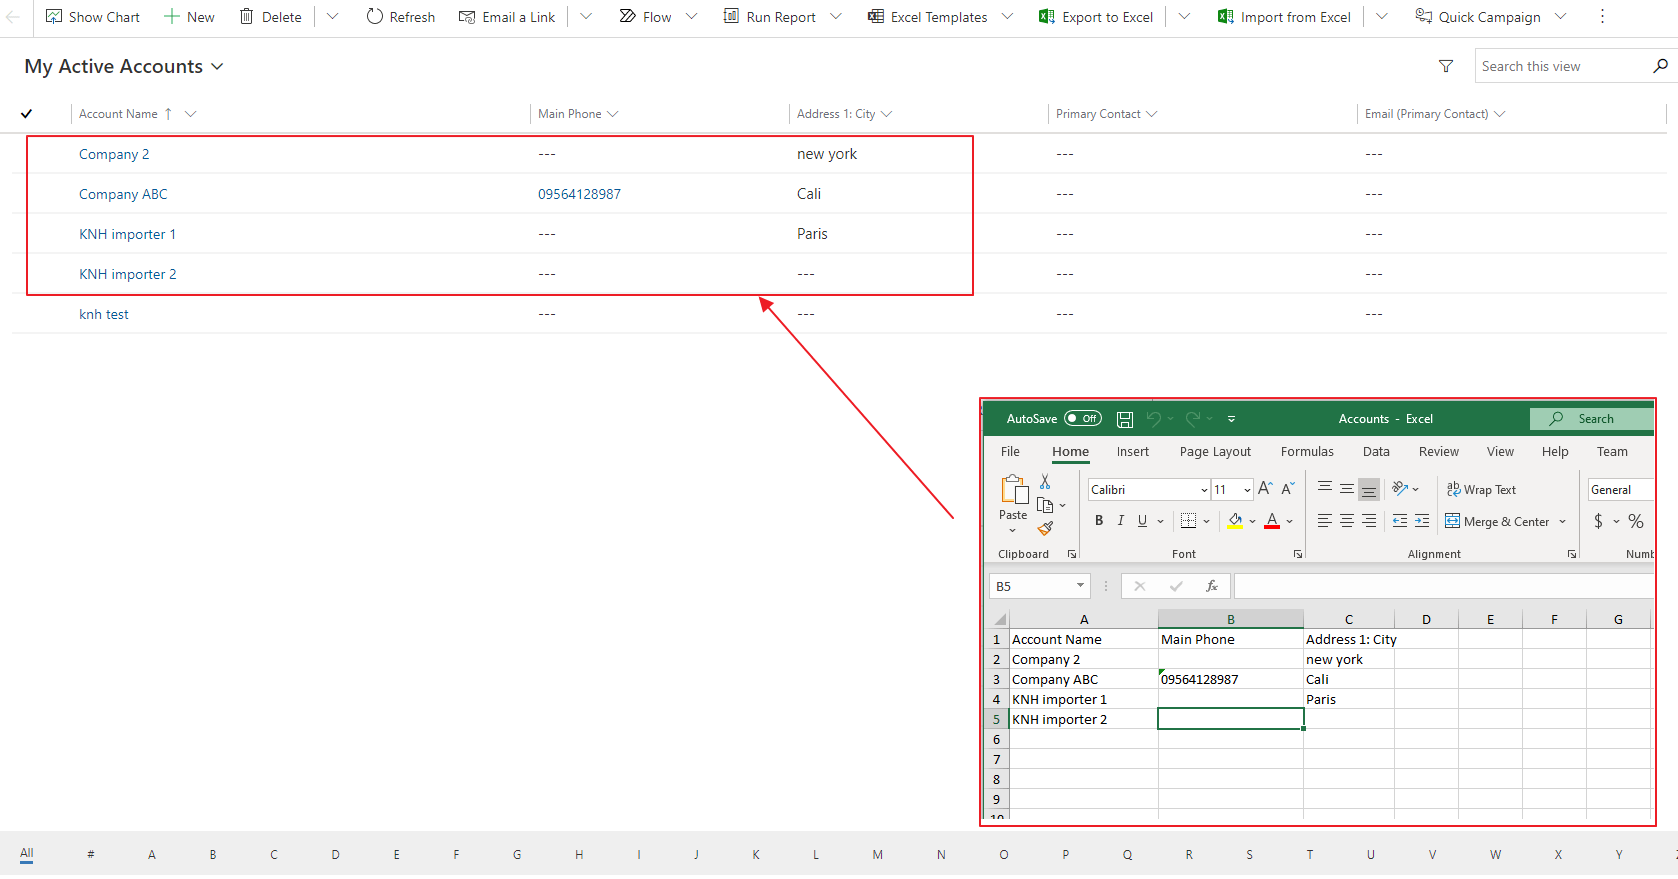1678x879 pixels.
Task: Toggle Underline formatting in Excel
Action: 1142,521
